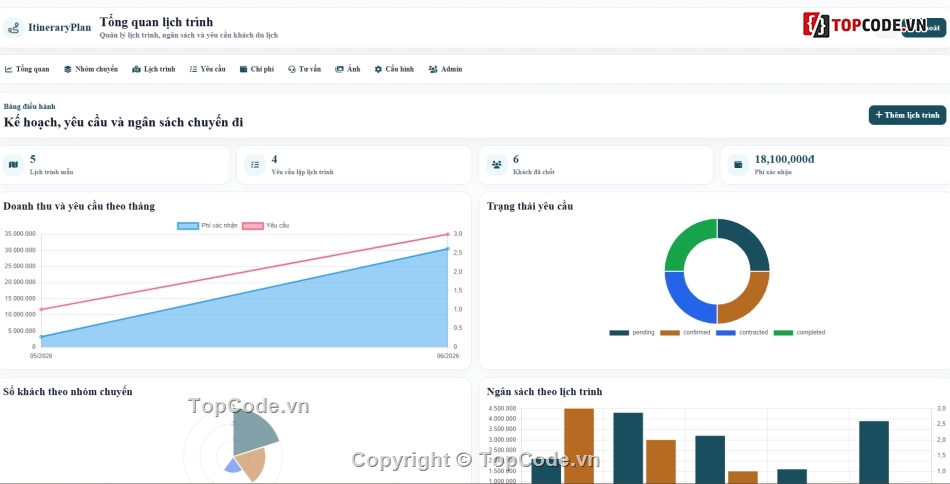Toggle the pending legend swatch

click(619, 333)
